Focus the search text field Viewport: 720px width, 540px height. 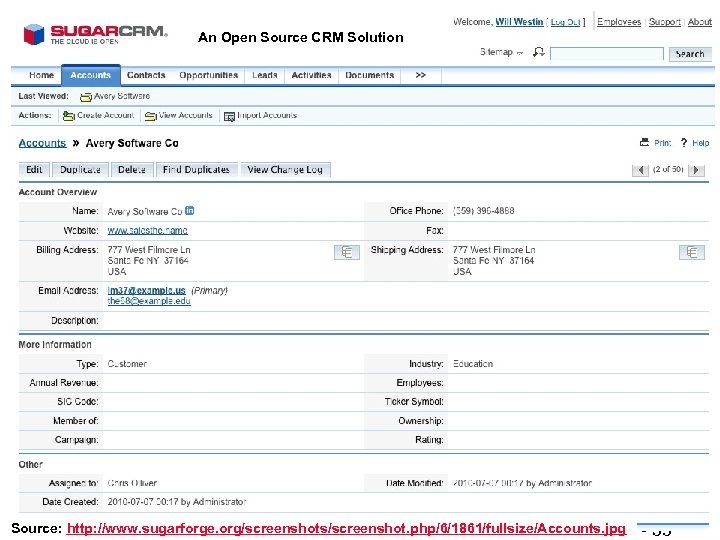tap(607, 54)
